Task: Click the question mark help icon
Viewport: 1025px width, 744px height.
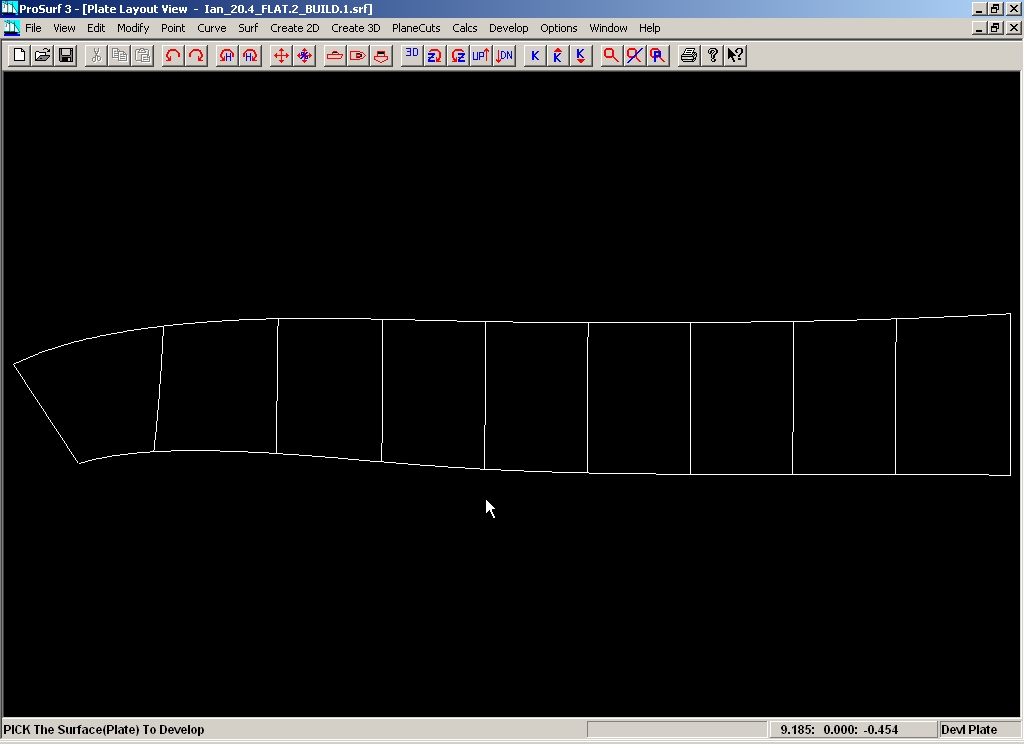Action: 712,56
